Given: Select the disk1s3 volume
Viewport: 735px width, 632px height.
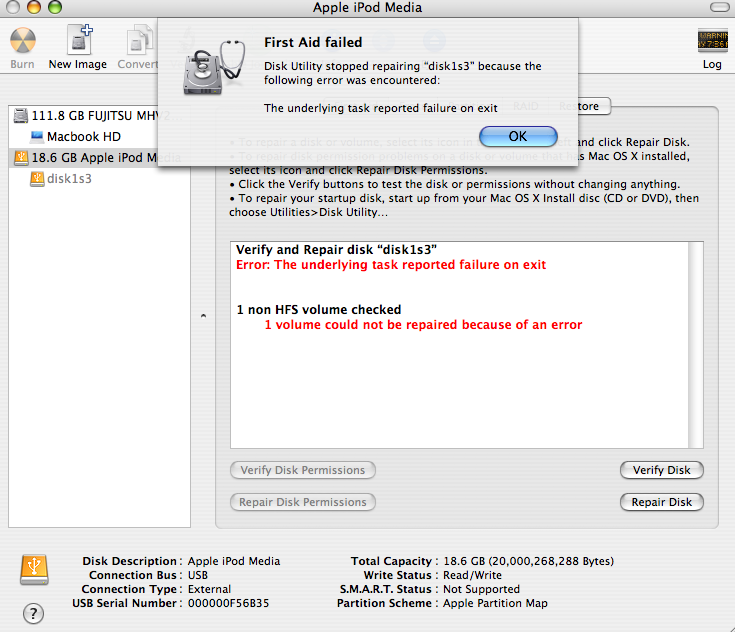Looking at the screenshot, I should click(61, 179).
